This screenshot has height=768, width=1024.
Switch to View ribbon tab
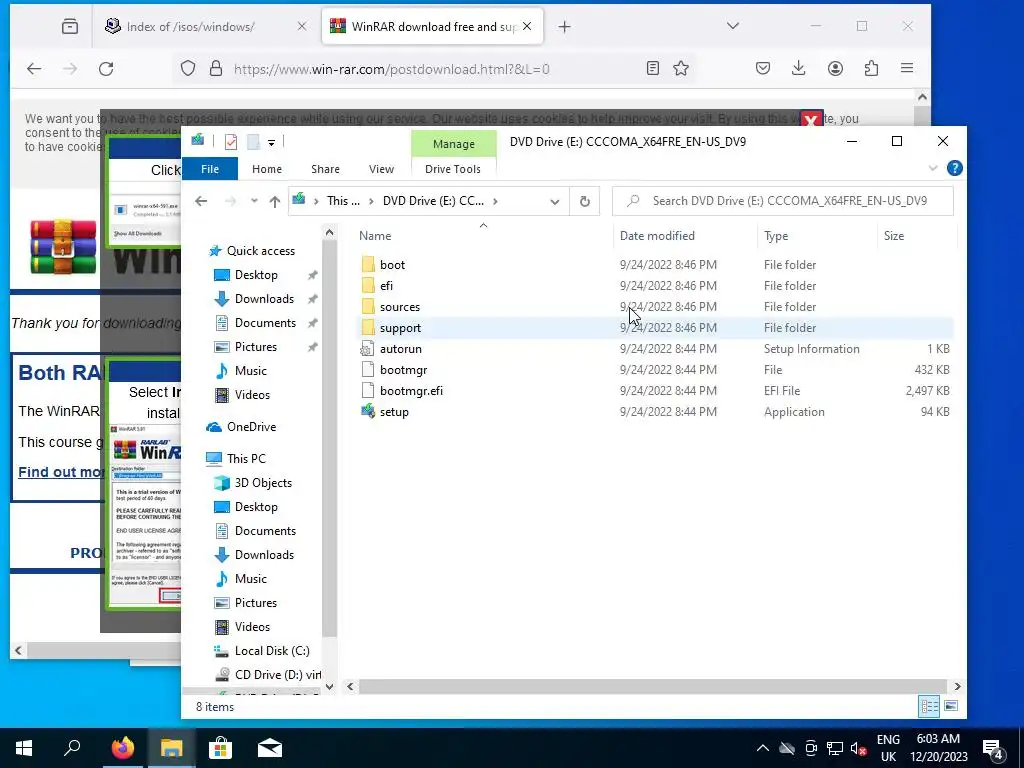click(x=381, y=169)
